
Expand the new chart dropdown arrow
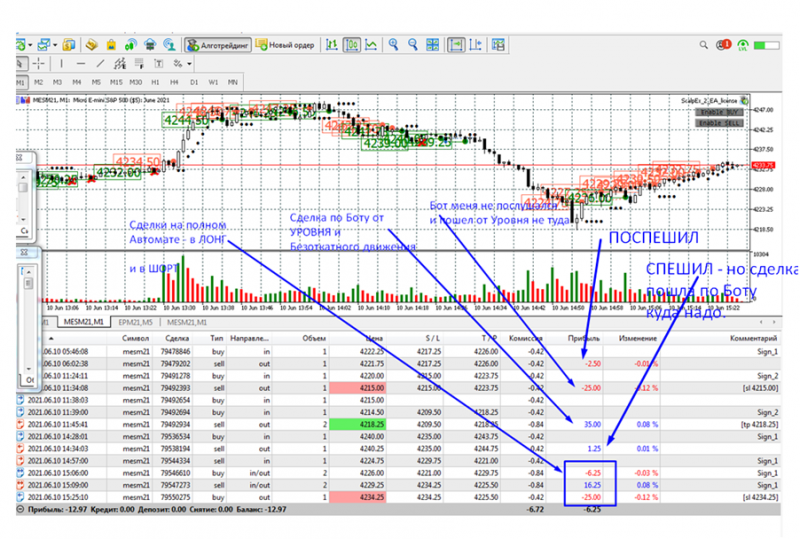pos(31,45)
